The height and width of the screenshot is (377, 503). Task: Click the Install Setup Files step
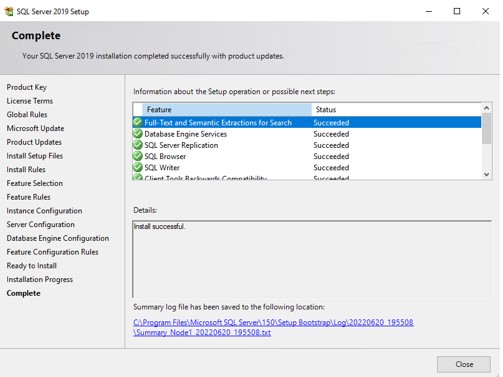tap(35, 156)
